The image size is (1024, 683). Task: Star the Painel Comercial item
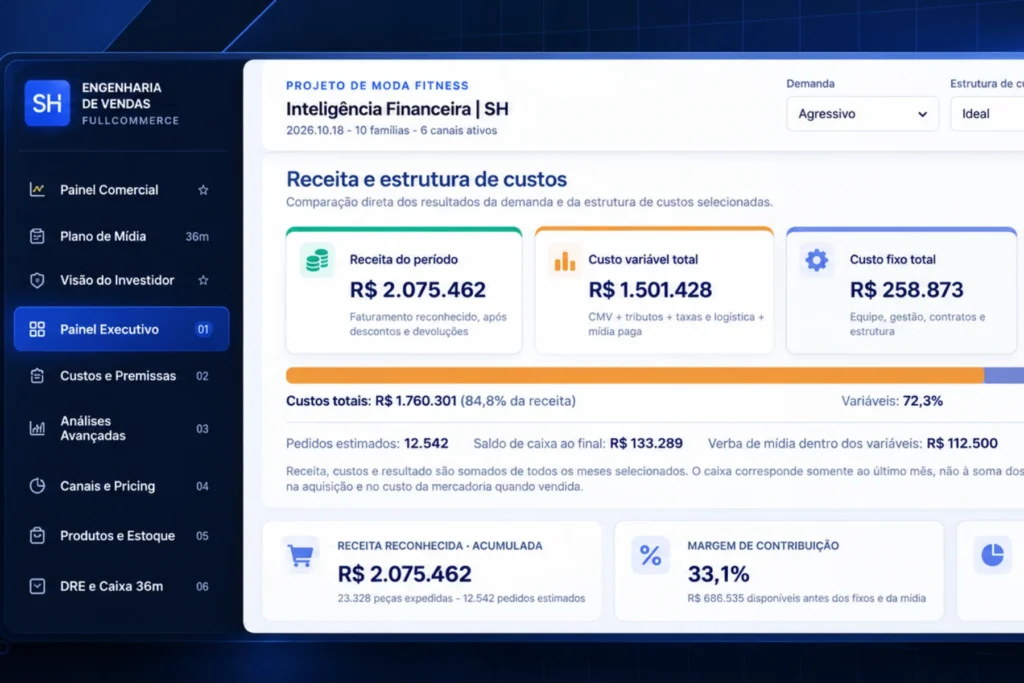[x=203, y=190]
